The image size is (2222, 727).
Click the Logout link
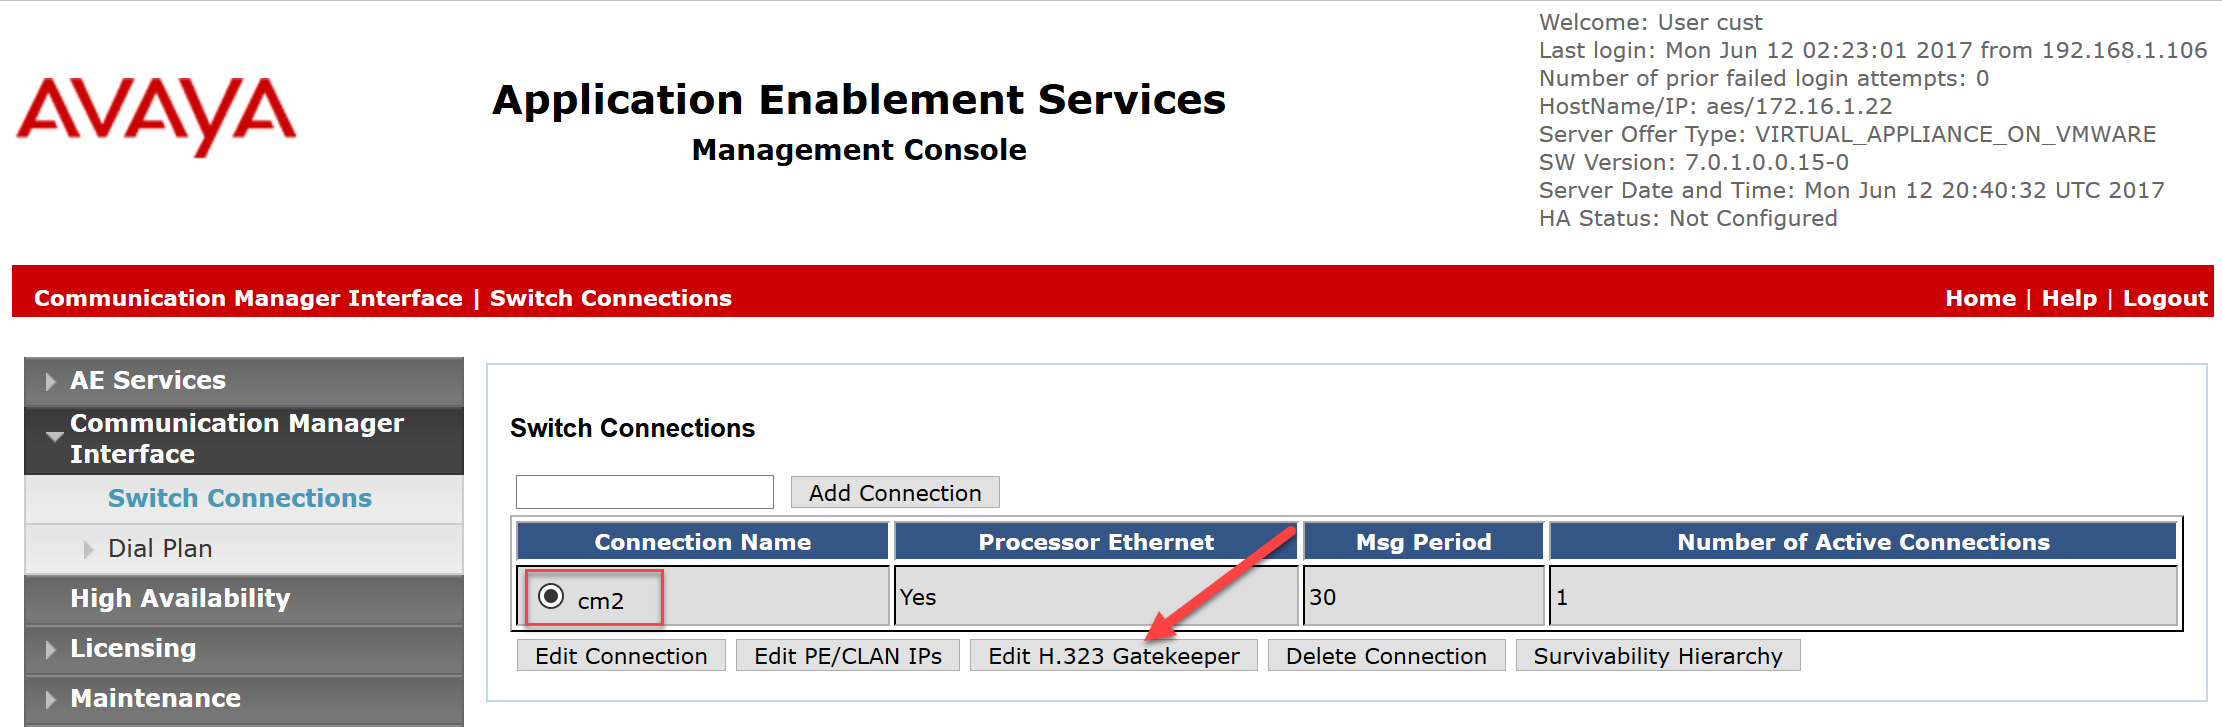[2165, 298]
